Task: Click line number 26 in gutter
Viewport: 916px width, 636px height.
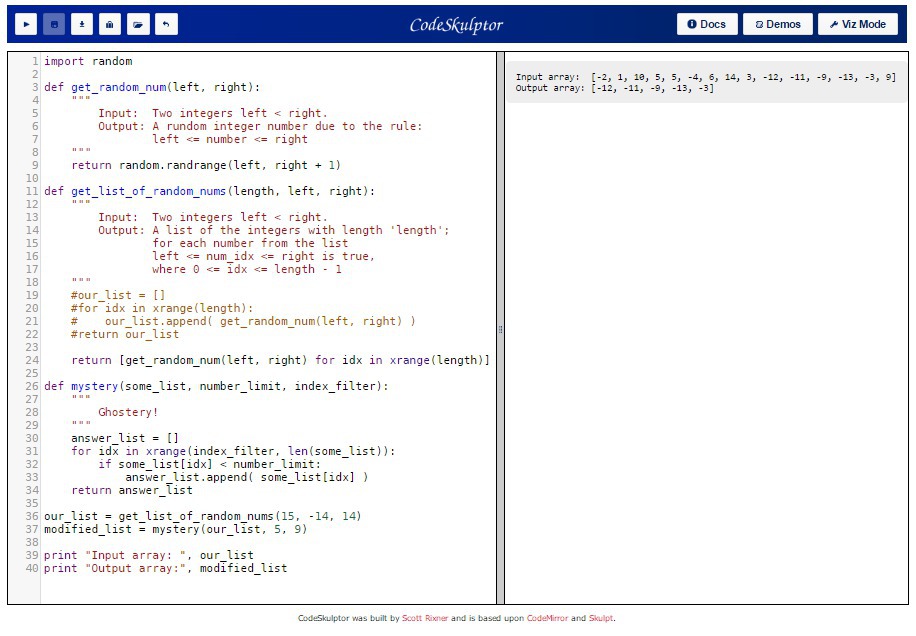Action: pos(32,386)
